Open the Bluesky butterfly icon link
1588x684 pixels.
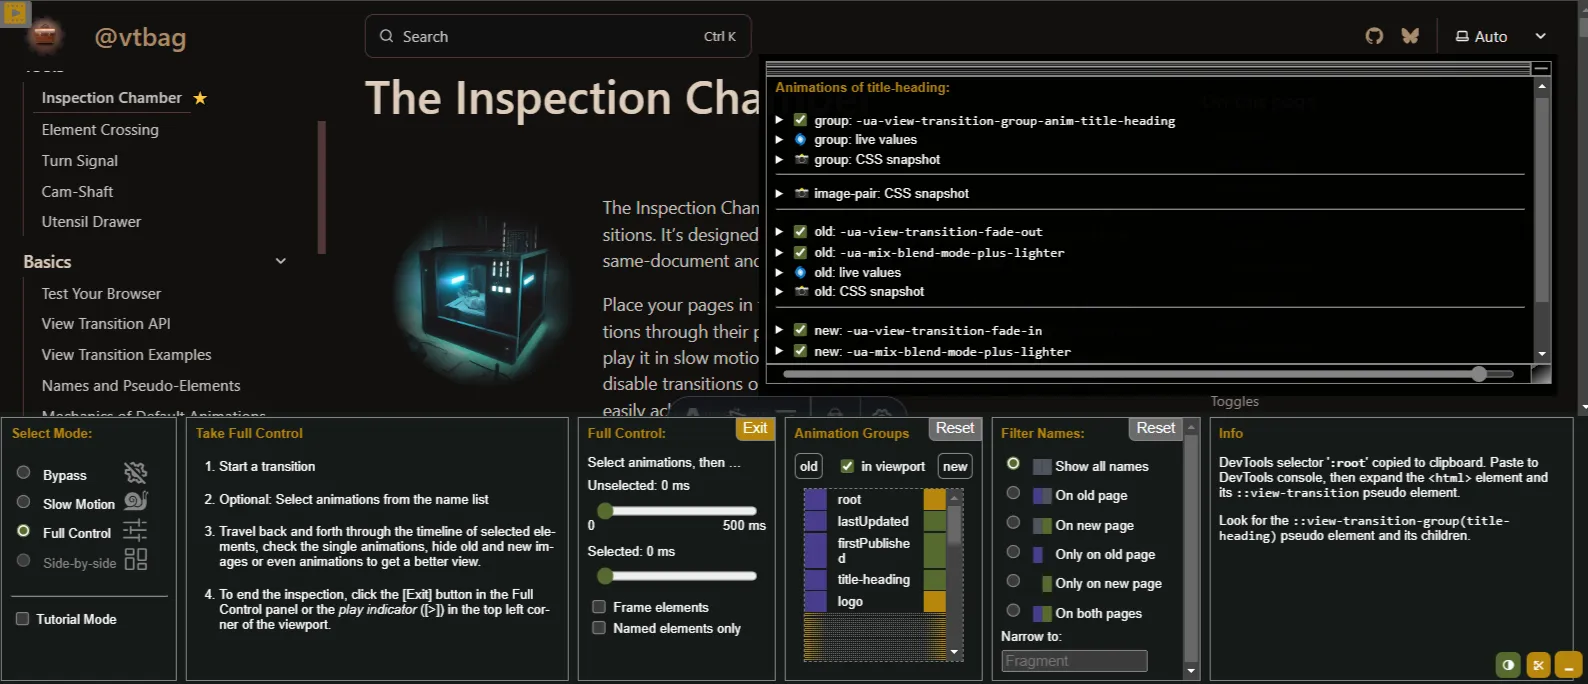pyautogui.click(x=1410, y=36)
